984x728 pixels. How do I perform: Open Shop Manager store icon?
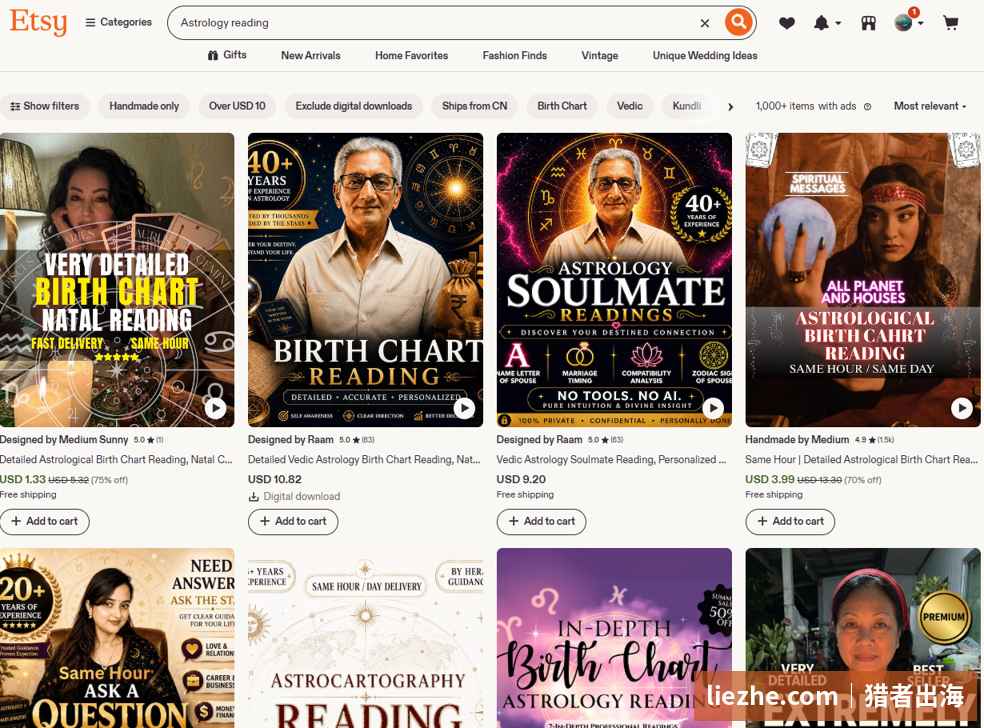pyautogui.click(x=869, y=23)
